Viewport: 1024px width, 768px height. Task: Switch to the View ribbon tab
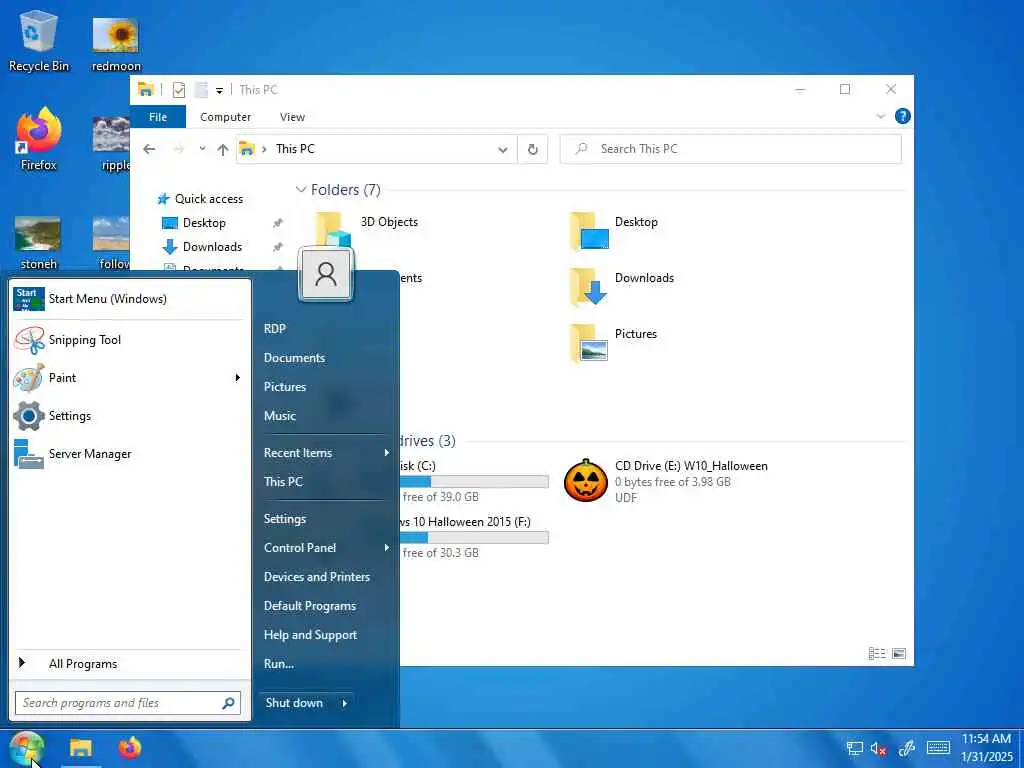[292, 117]
